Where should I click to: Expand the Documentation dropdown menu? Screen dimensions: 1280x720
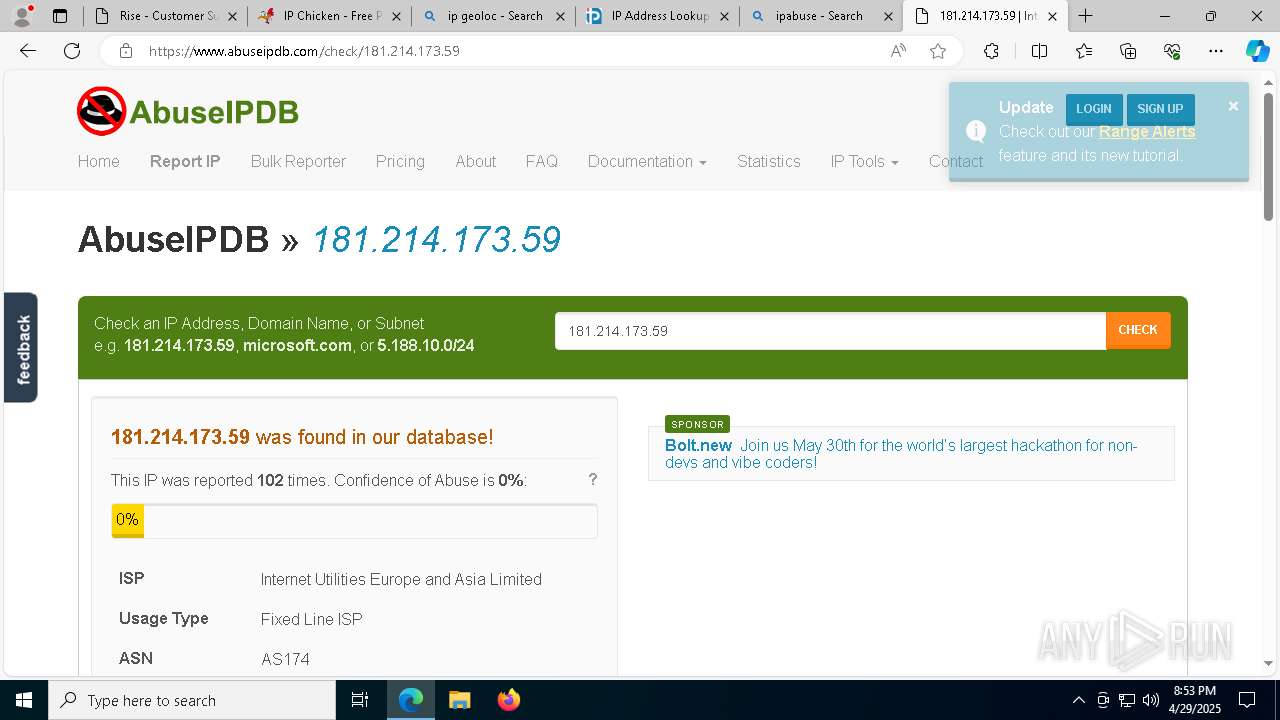click(647, 161)
